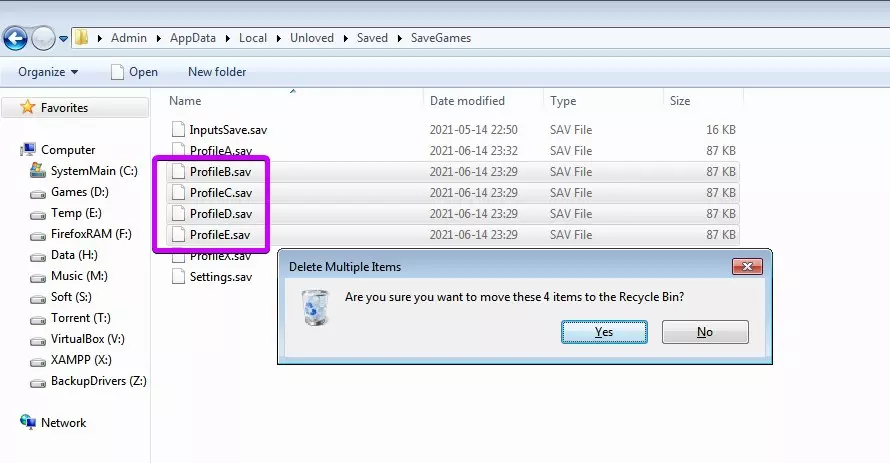Click the Data (H:) drive icon
This screenshot has width=890, height=463.
tap(37, 257)
